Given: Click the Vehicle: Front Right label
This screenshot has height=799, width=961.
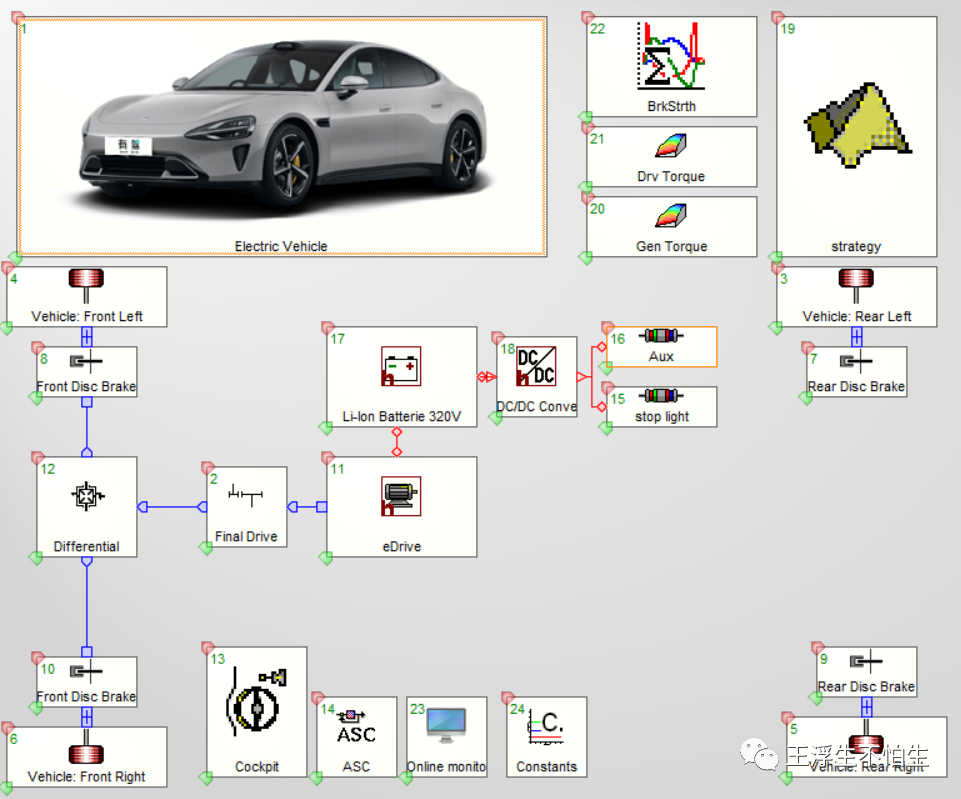Looking at the screenshot, I should click(x=86, y=776).
